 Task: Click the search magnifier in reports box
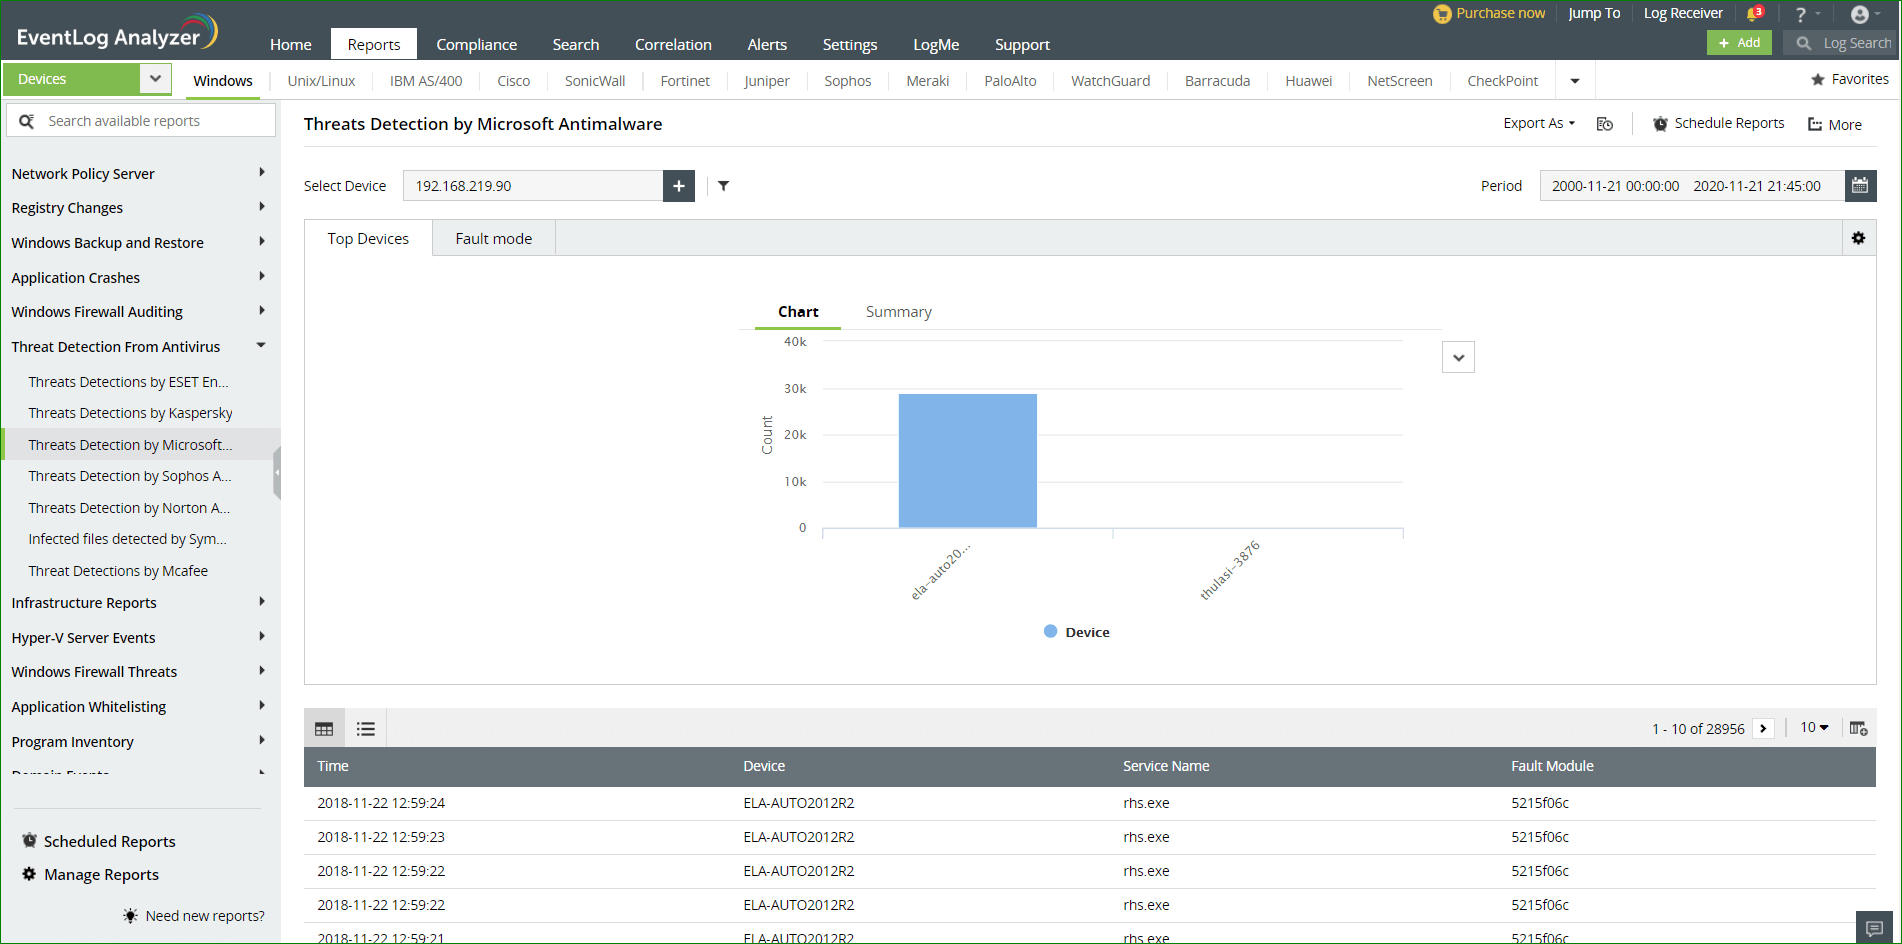pyautogui.click(x=27, y=121)
